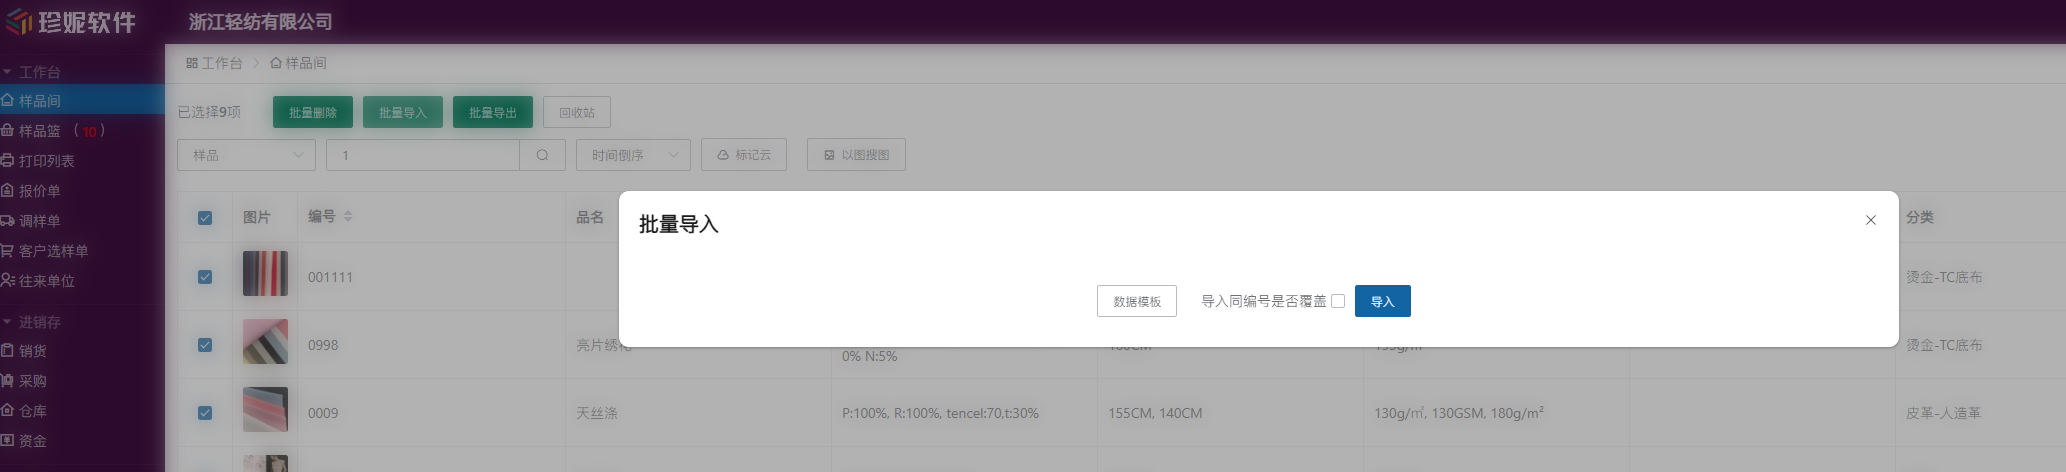
Task: Open 往来单位 in the sidebar
Action: point(82,280)
